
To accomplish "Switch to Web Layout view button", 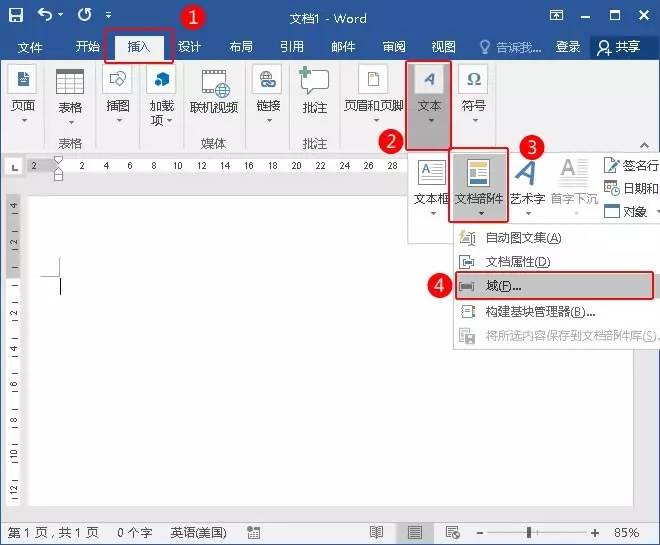I will [x=451, y=533].
